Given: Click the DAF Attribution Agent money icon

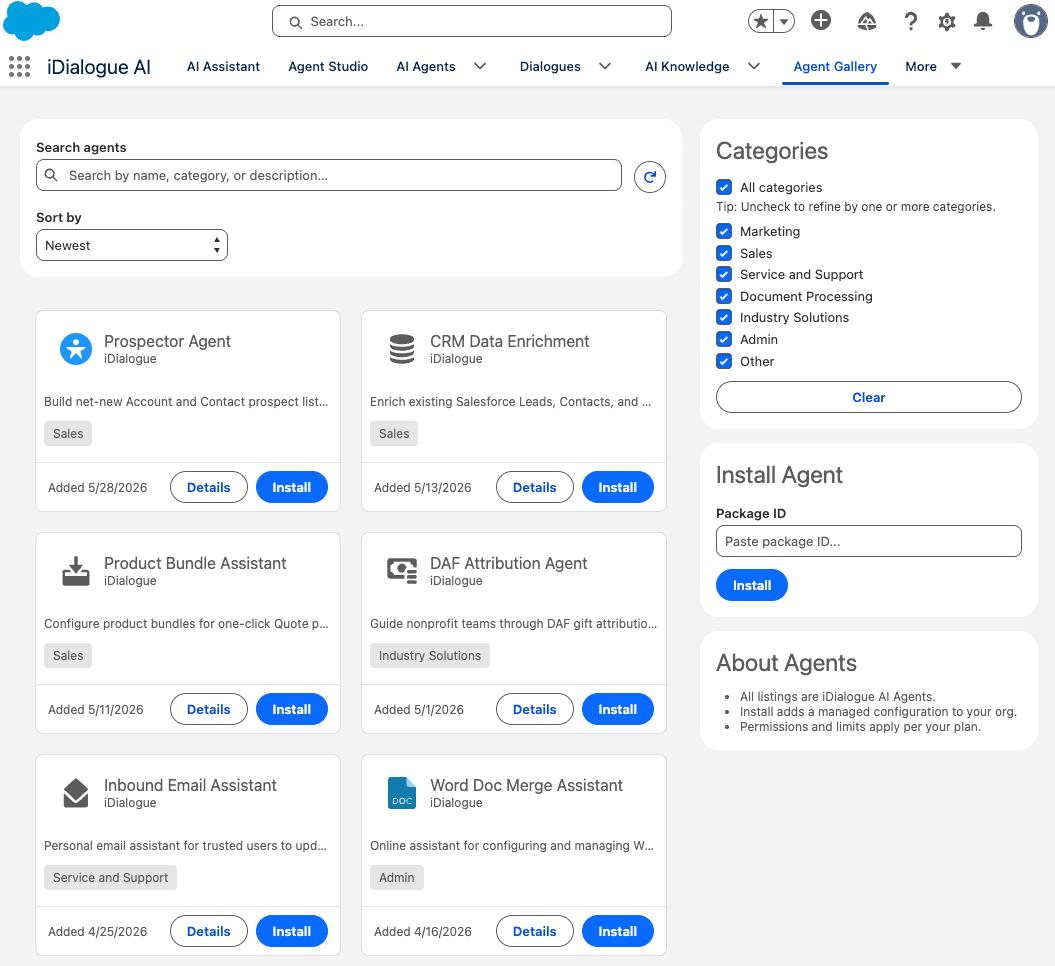Looking at the screenshot, I should coord(402,570).
